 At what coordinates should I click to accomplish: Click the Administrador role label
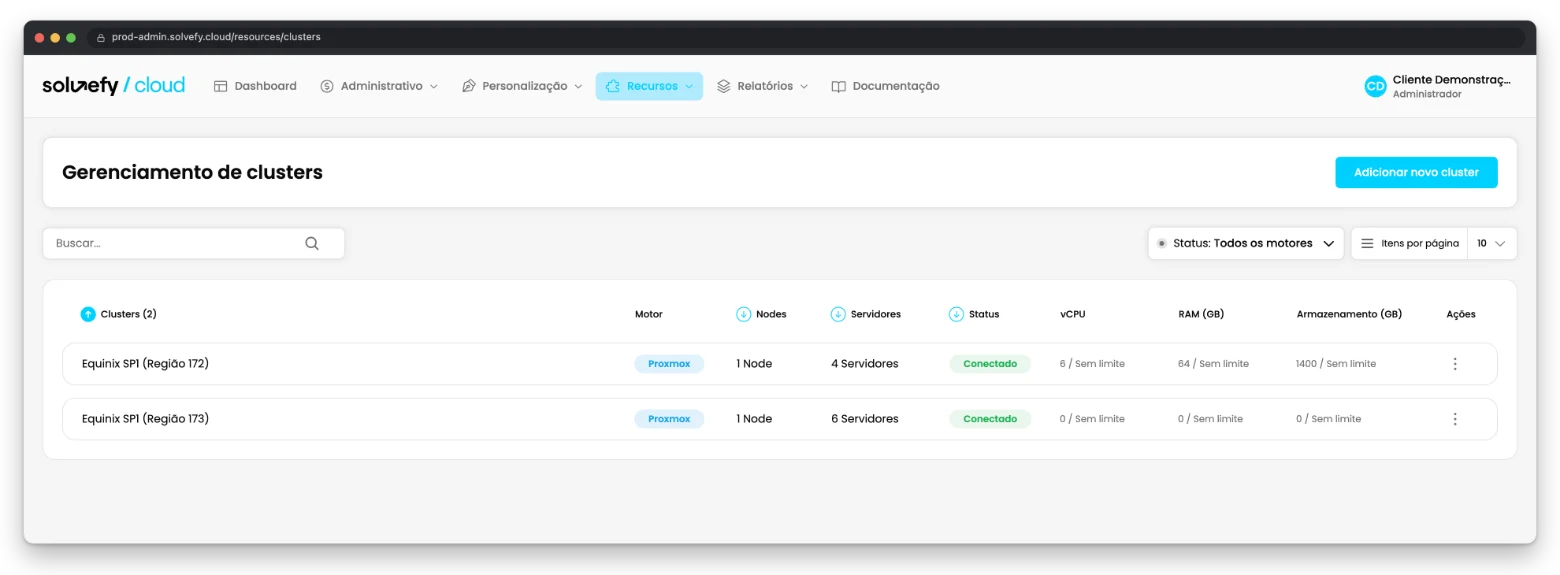pyautogui.click(x=1427, y=94)
